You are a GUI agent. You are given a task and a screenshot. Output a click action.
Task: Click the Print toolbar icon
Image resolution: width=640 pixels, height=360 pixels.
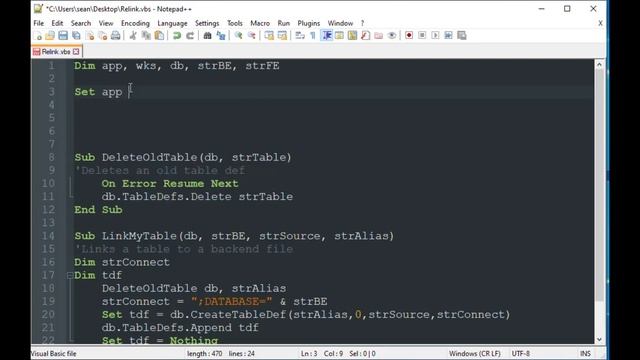click(116, 36)
